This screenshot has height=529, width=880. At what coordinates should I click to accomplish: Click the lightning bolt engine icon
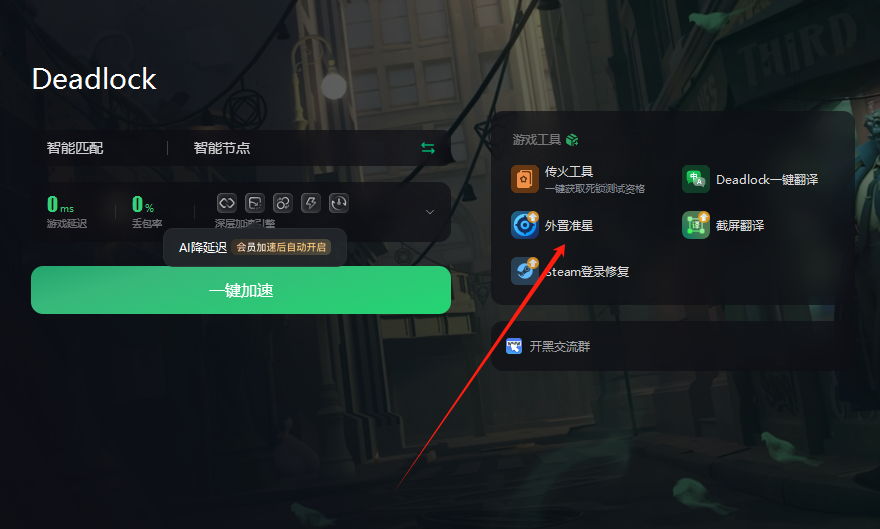311,203
